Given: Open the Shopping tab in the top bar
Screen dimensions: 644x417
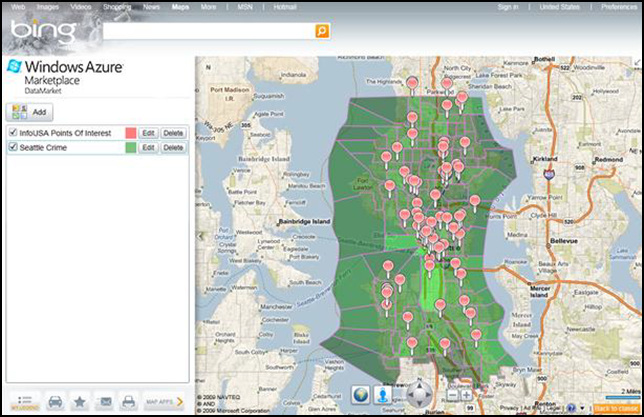Looking at the screenshot, I should tap(117, 7).
